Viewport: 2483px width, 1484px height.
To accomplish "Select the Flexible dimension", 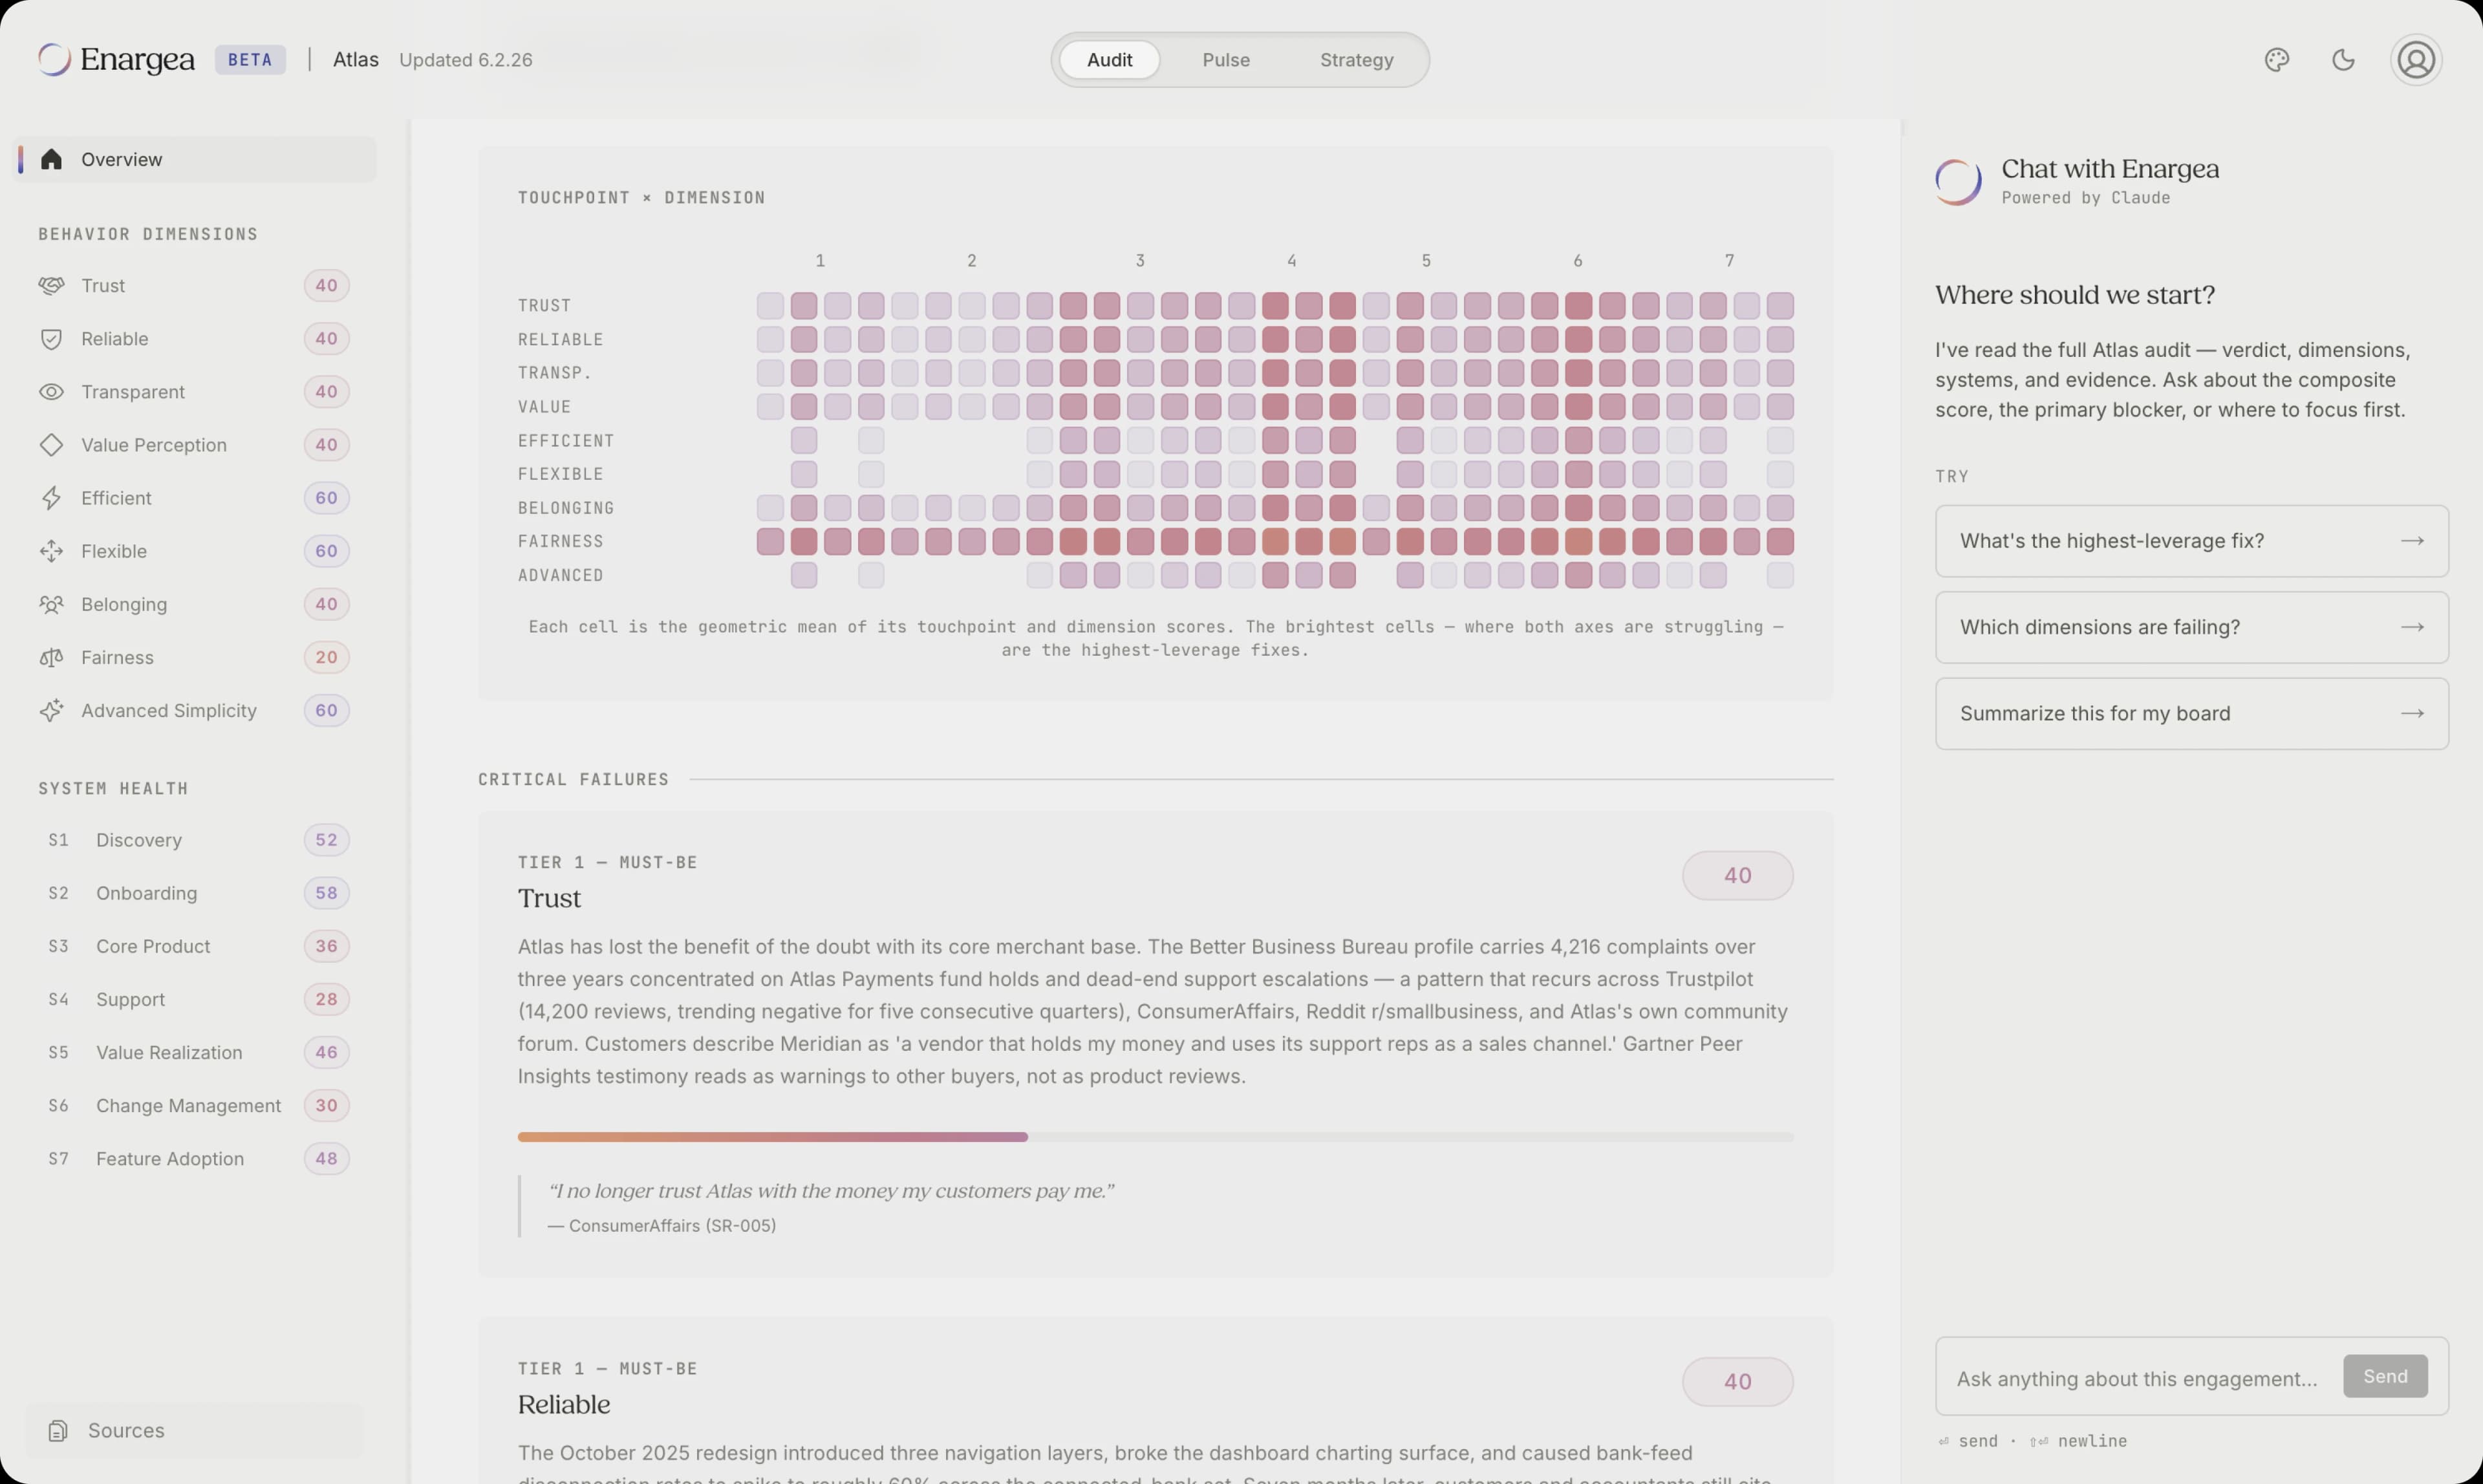I will click(194, 551).
